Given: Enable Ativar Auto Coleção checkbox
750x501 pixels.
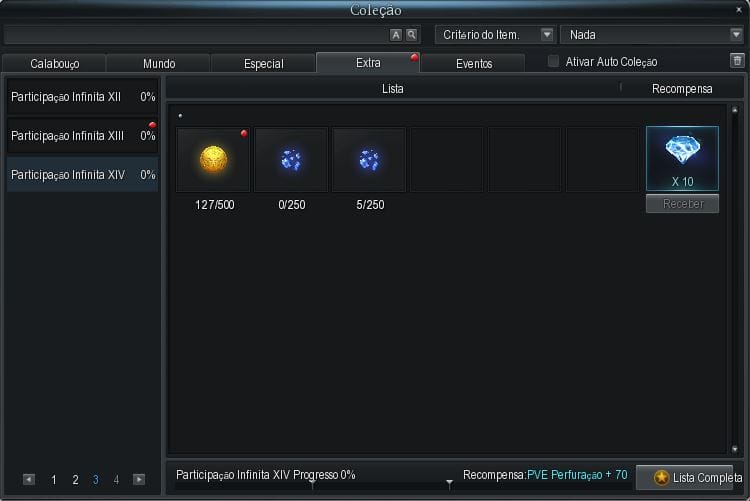Looking at the screenshot, I should pos(553,61).
